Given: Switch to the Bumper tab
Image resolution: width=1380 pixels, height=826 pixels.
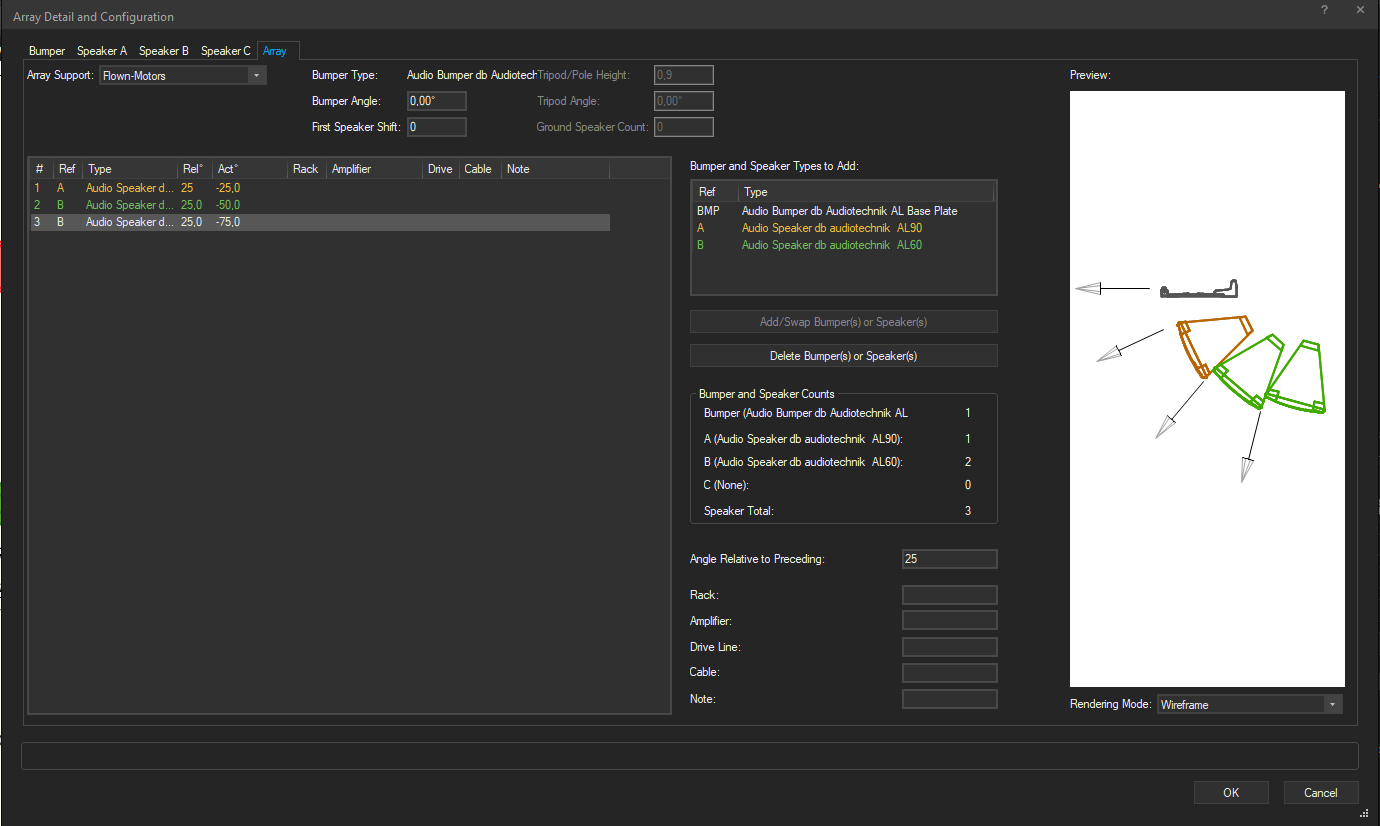Looking at the screenshot, I should click(46, 50).
